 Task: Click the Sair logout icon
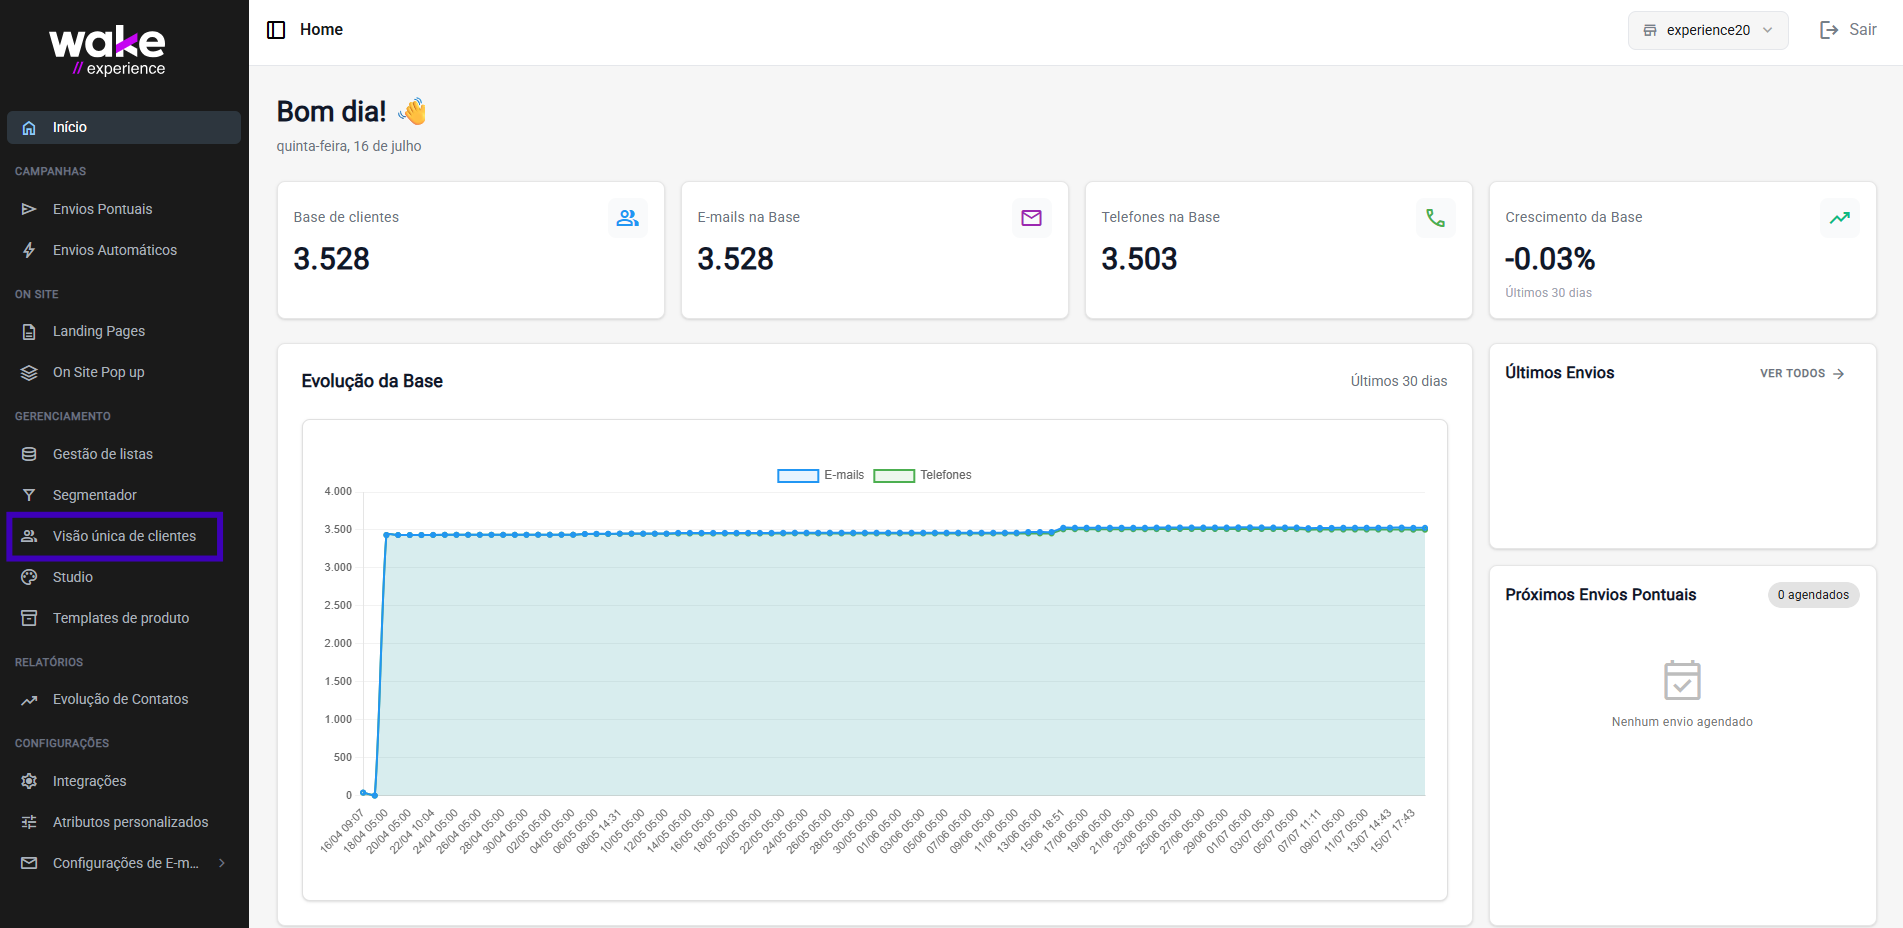click(x=1829, y=30)
